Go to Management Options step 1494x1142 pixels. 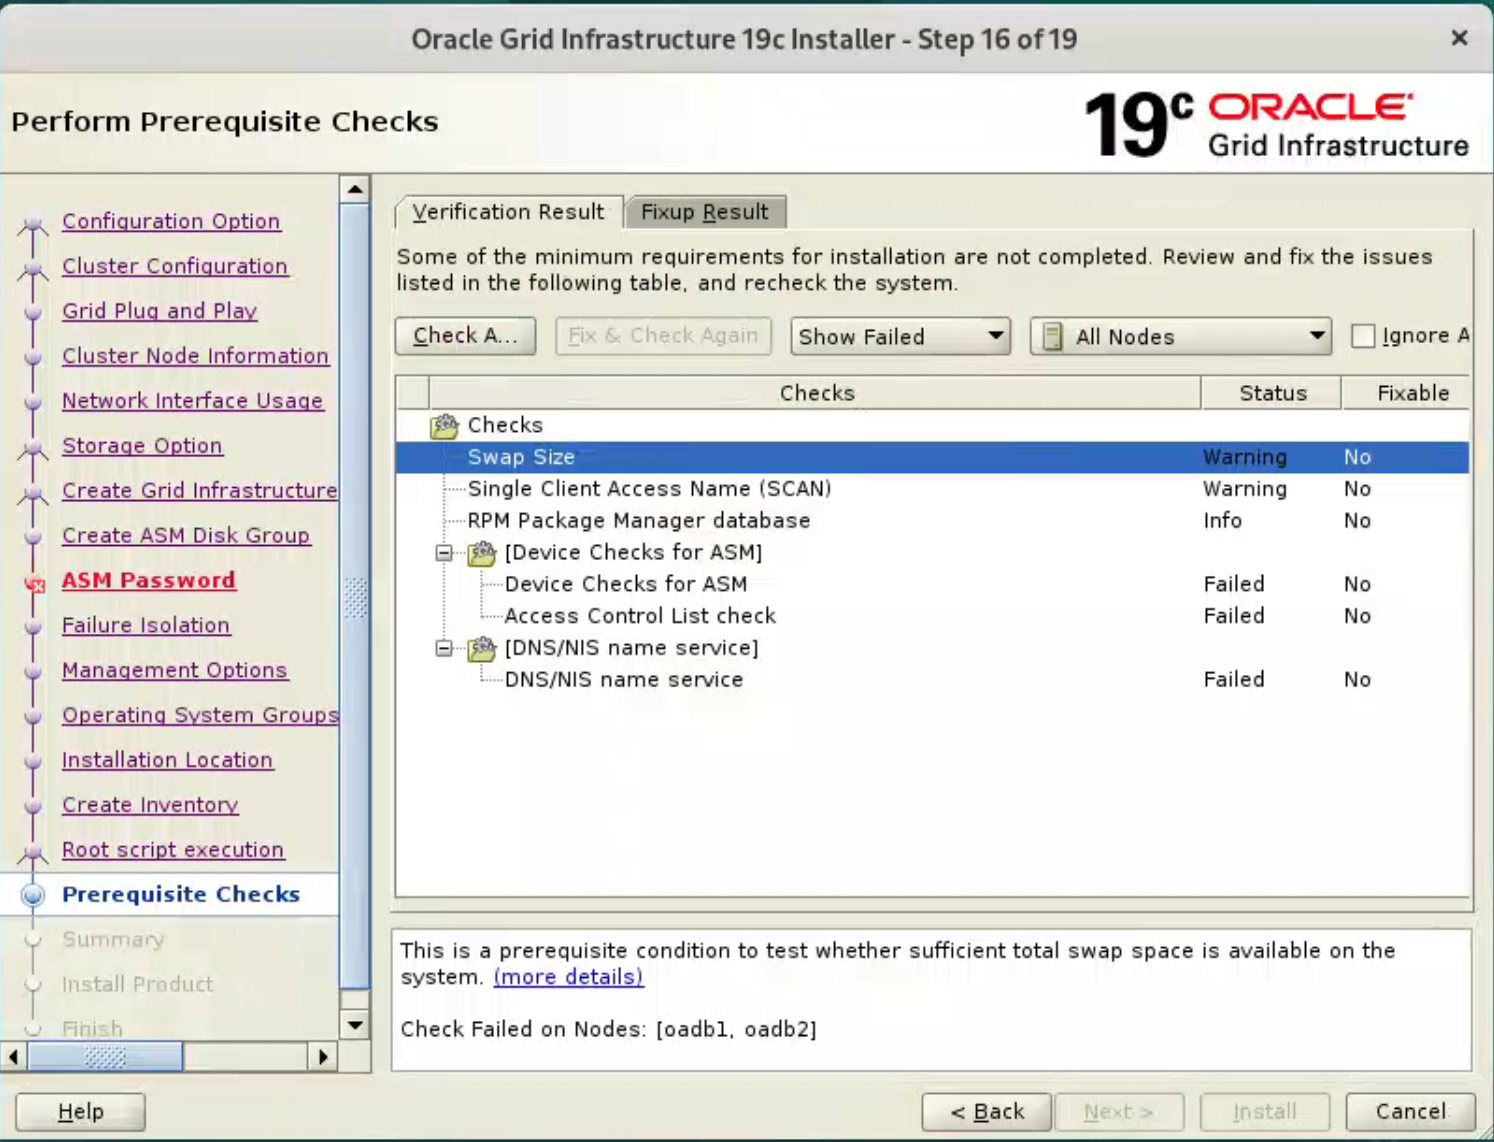click(x=174, y=670)
